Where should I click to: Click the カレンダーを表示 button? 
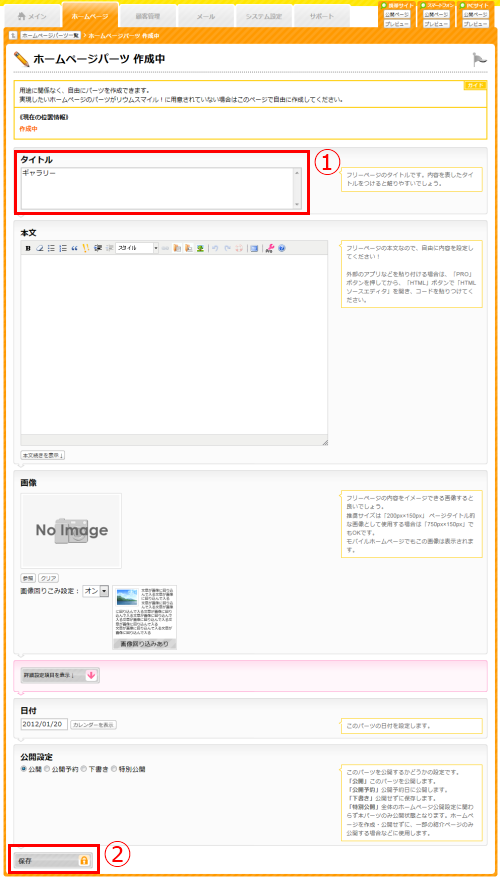94,724
